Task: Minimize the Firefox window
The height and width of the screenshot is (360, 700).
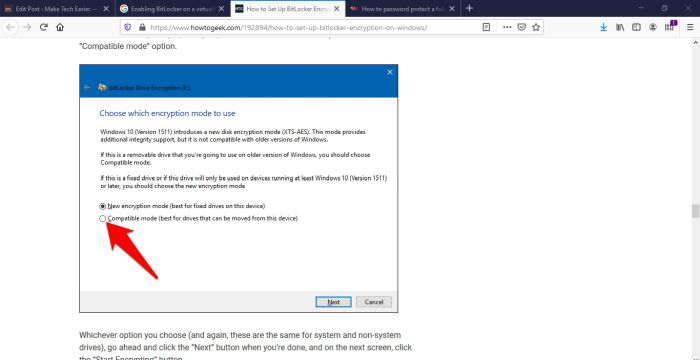Action: click(642, 8)
